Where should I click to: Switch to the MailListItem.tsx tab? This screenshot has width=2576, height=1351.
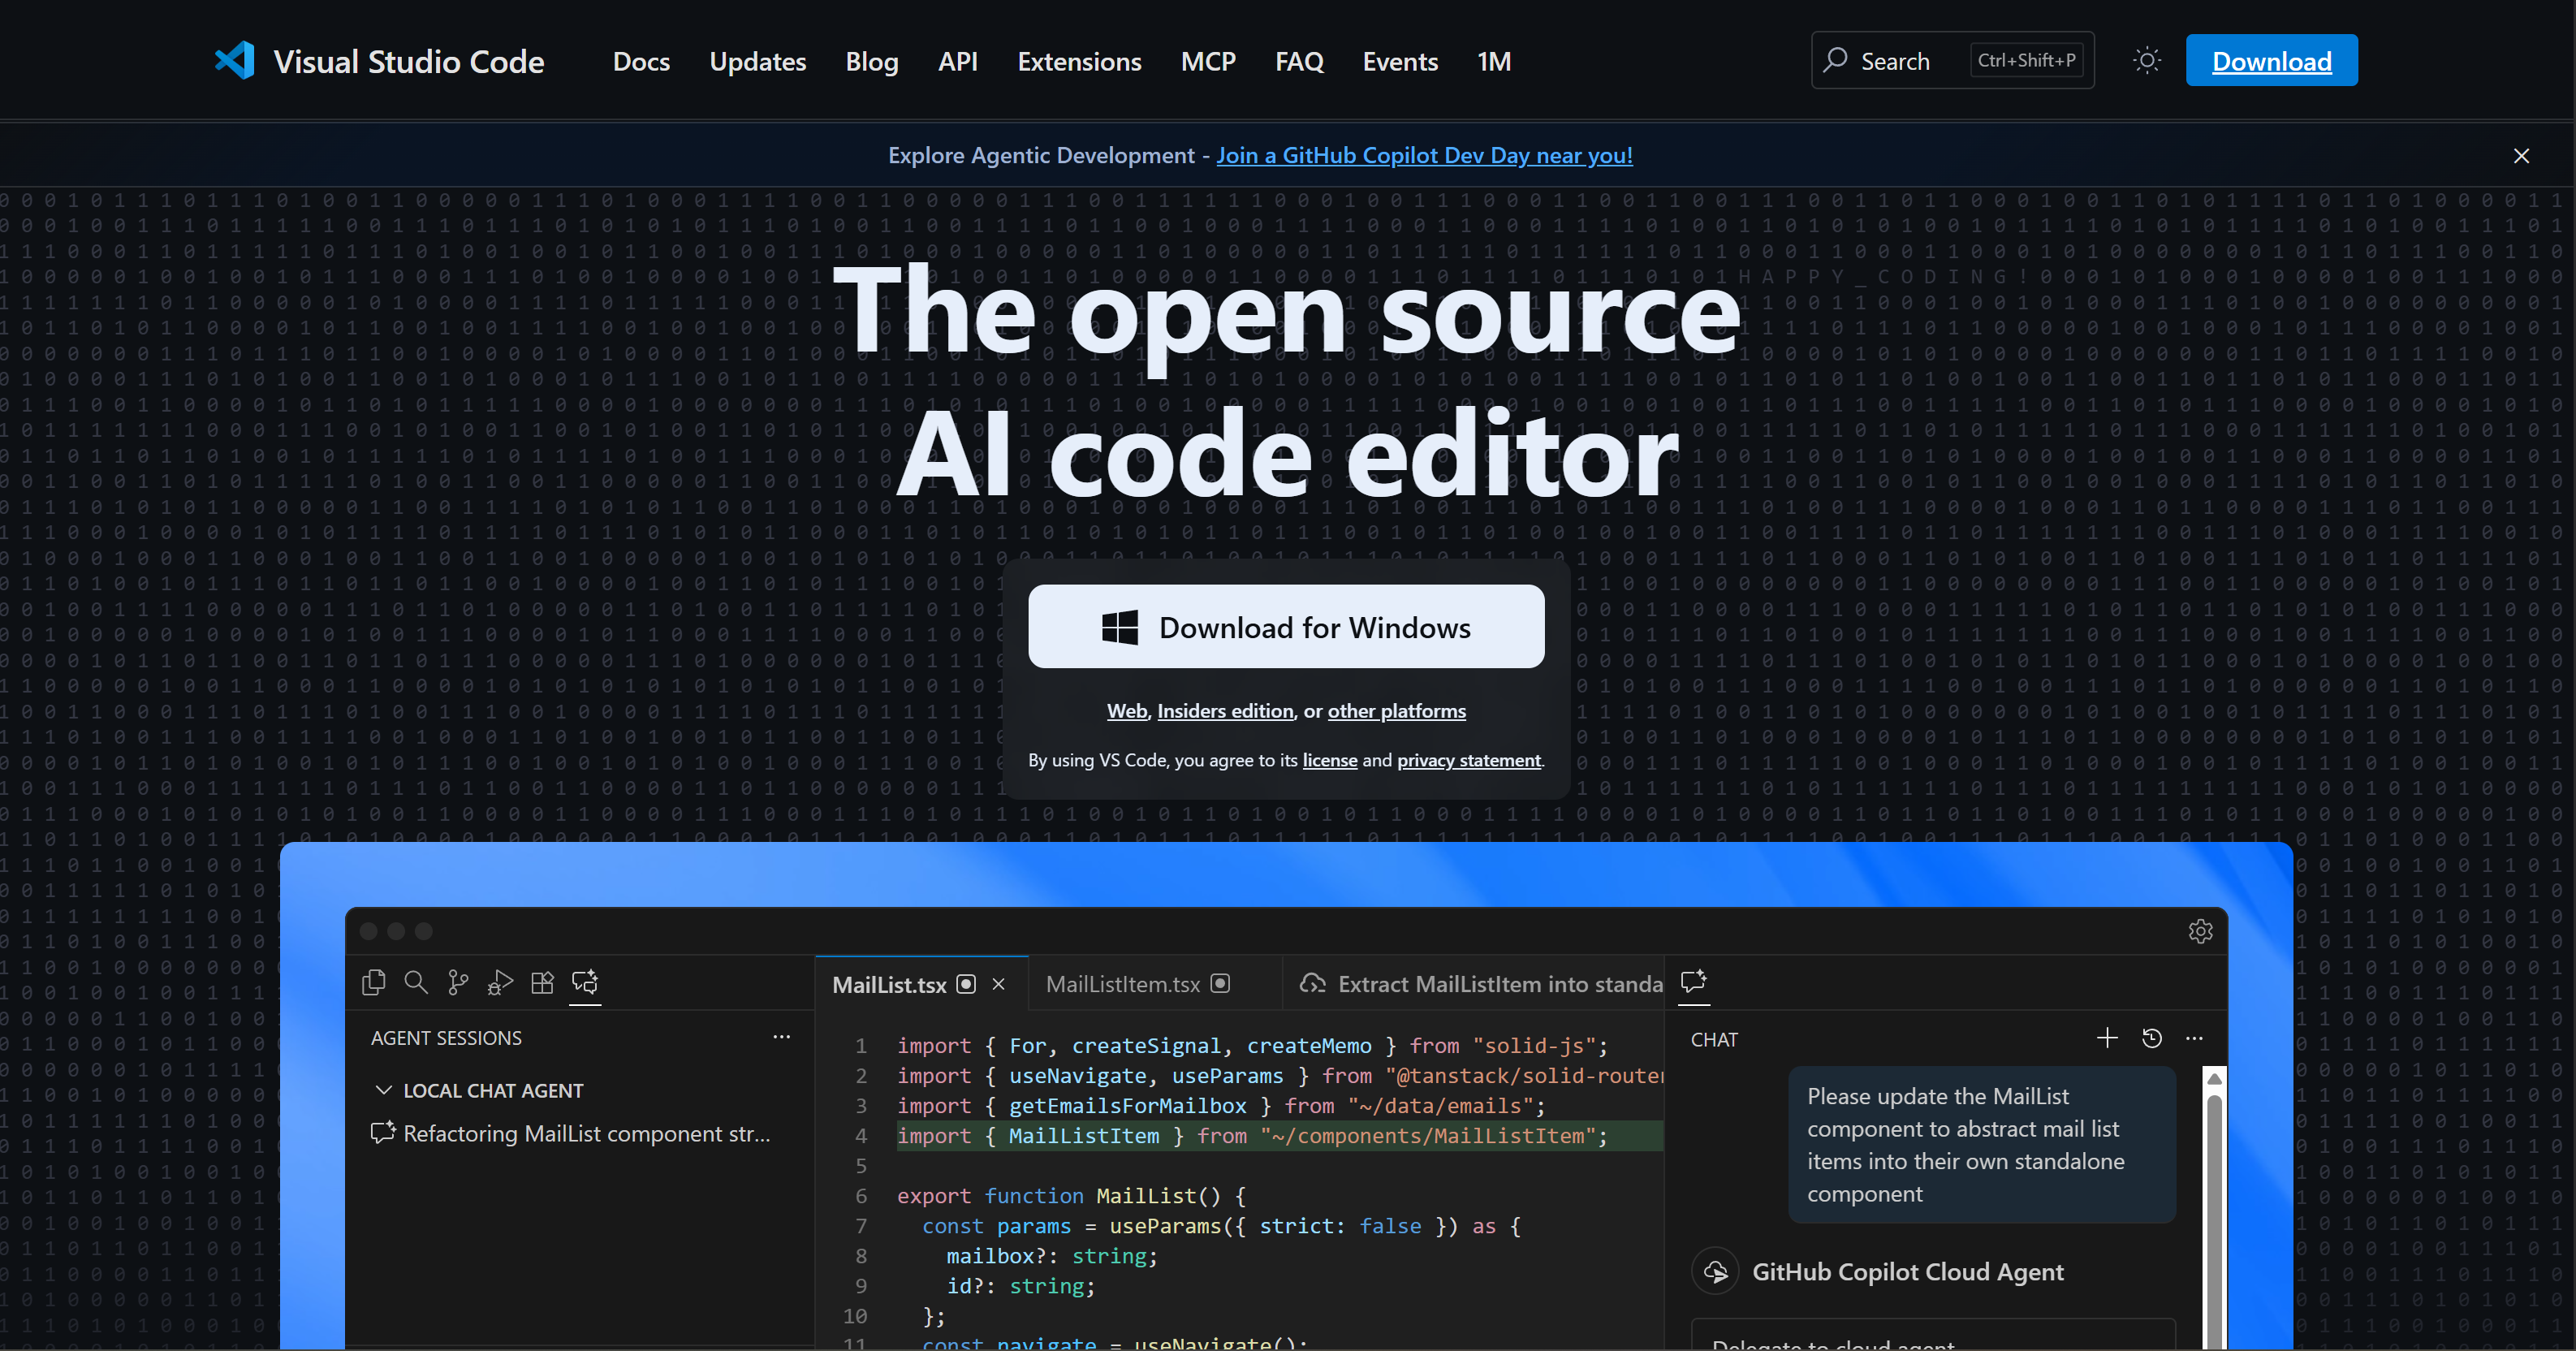click(x=1155, y=984)
